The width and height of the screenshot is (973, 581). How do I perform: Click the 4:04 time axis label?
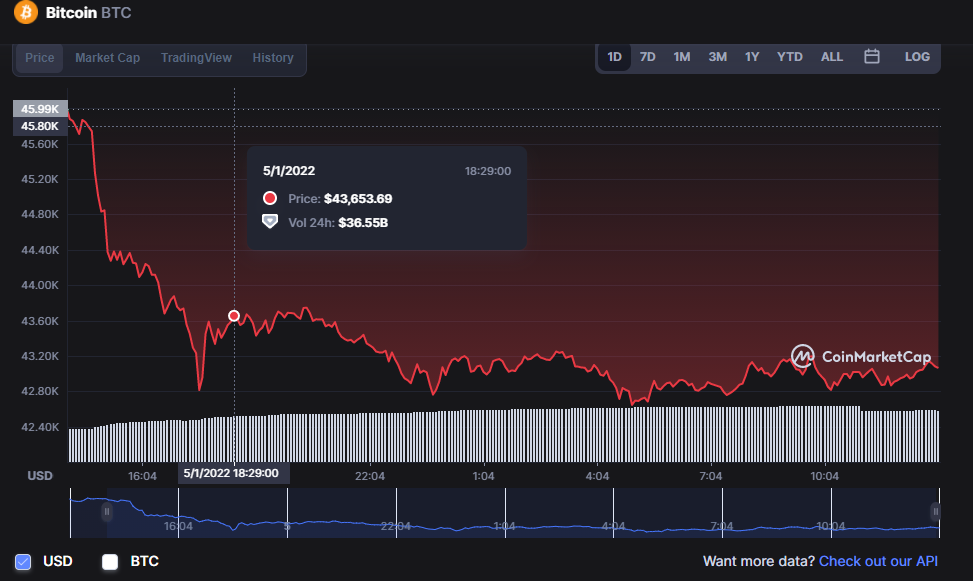[x=597, y=476]
